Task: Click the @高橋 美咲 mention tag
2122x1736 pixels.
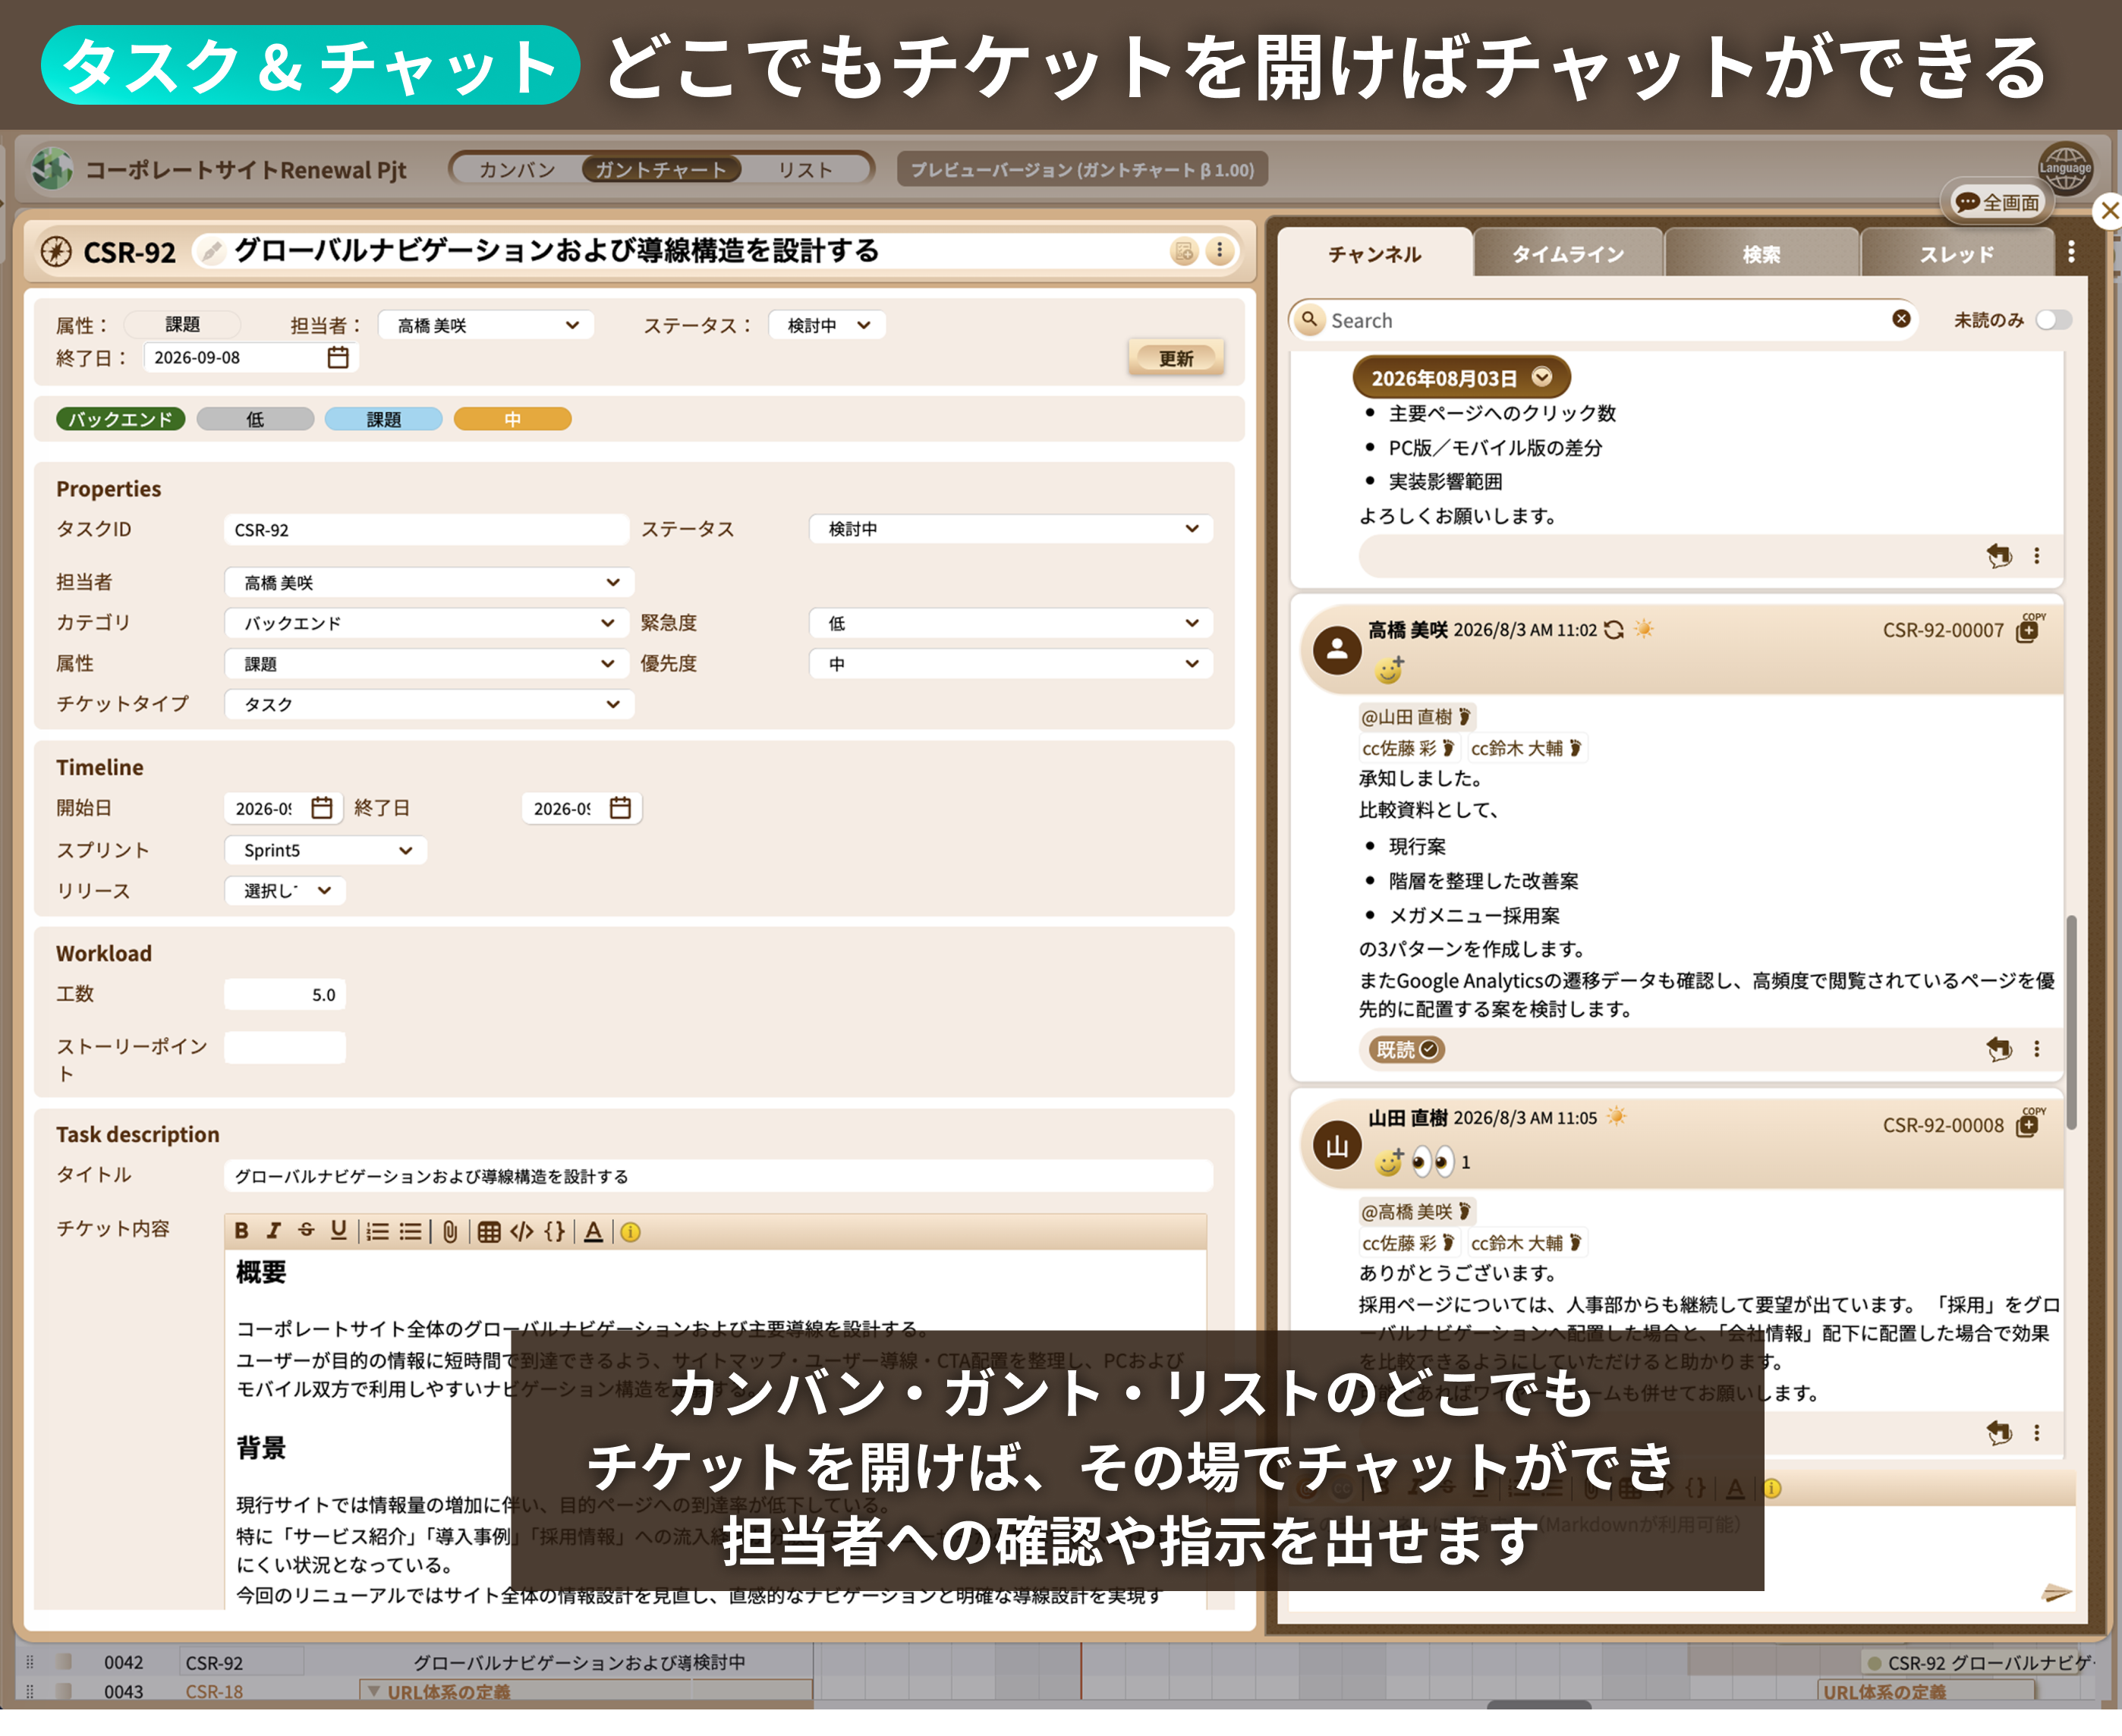Action: (x=1416, y=1211)
